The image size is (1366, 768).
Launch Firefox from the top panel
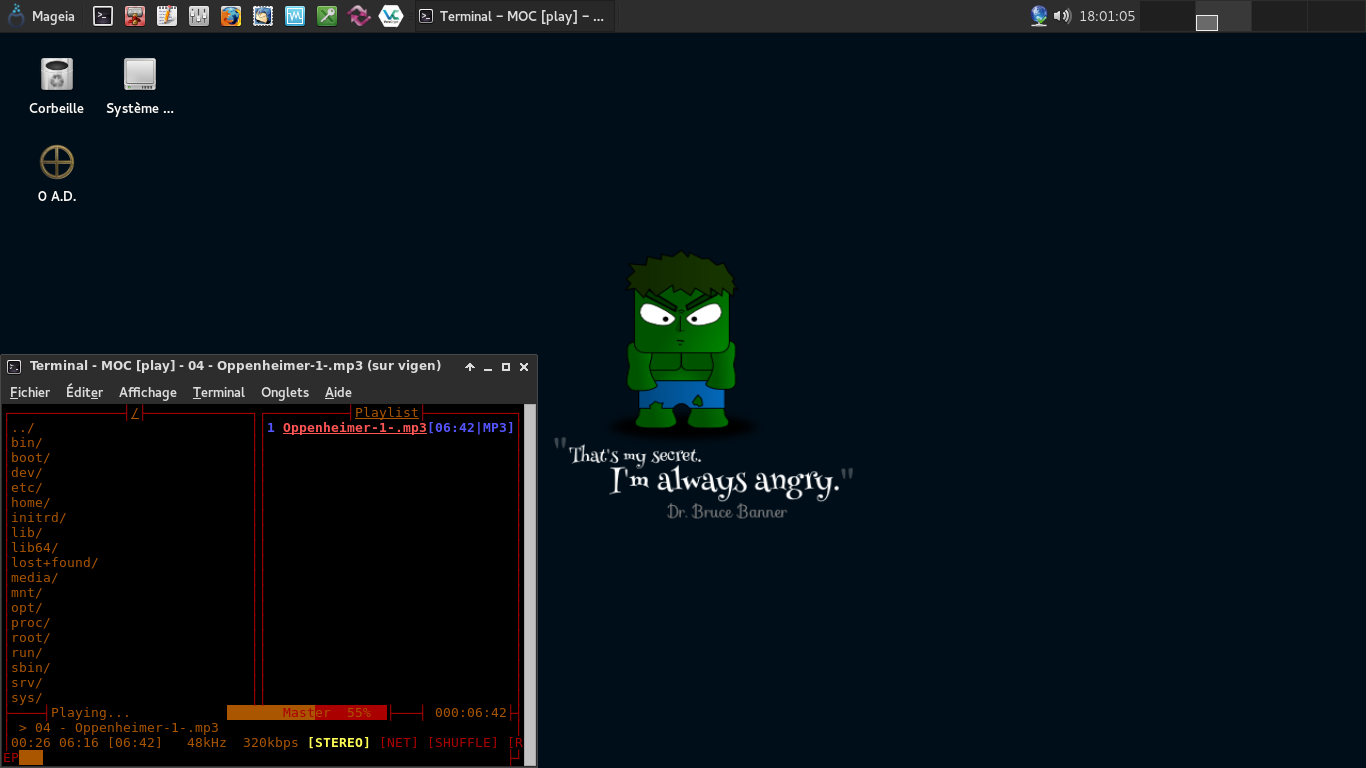tap(231, 16)
